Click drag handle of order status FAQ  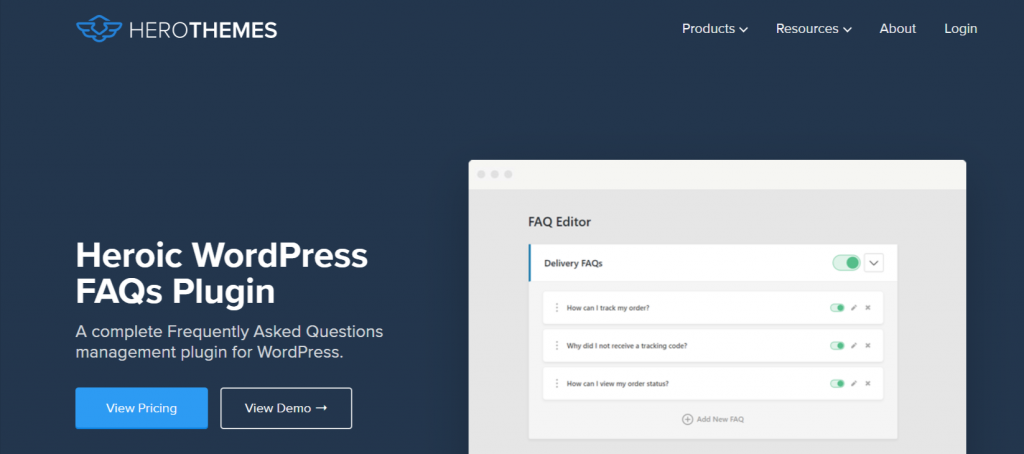[557, 383]
